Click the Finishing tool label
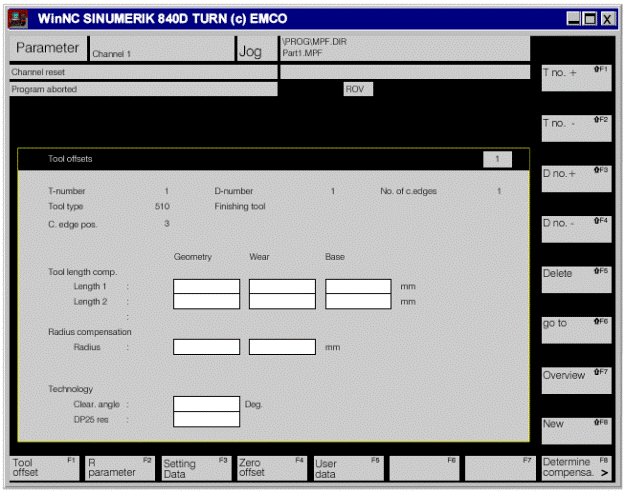Screen dimensions: 624x492 click(240, 206)
